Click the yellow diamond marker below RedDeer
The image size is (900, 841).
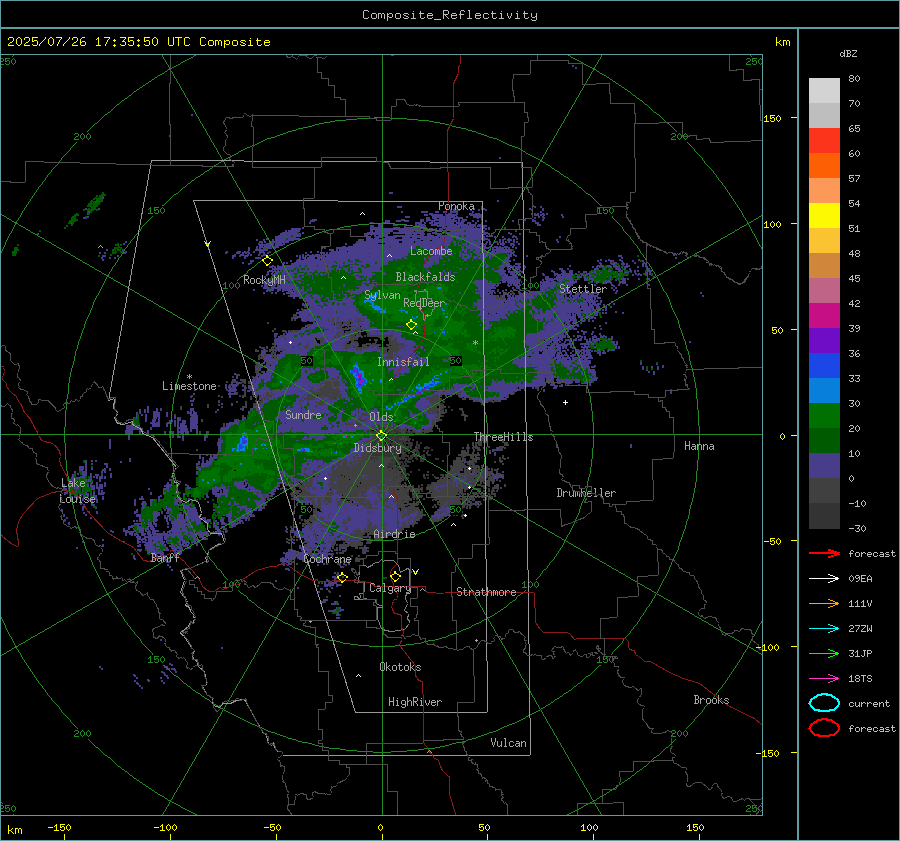411,325
